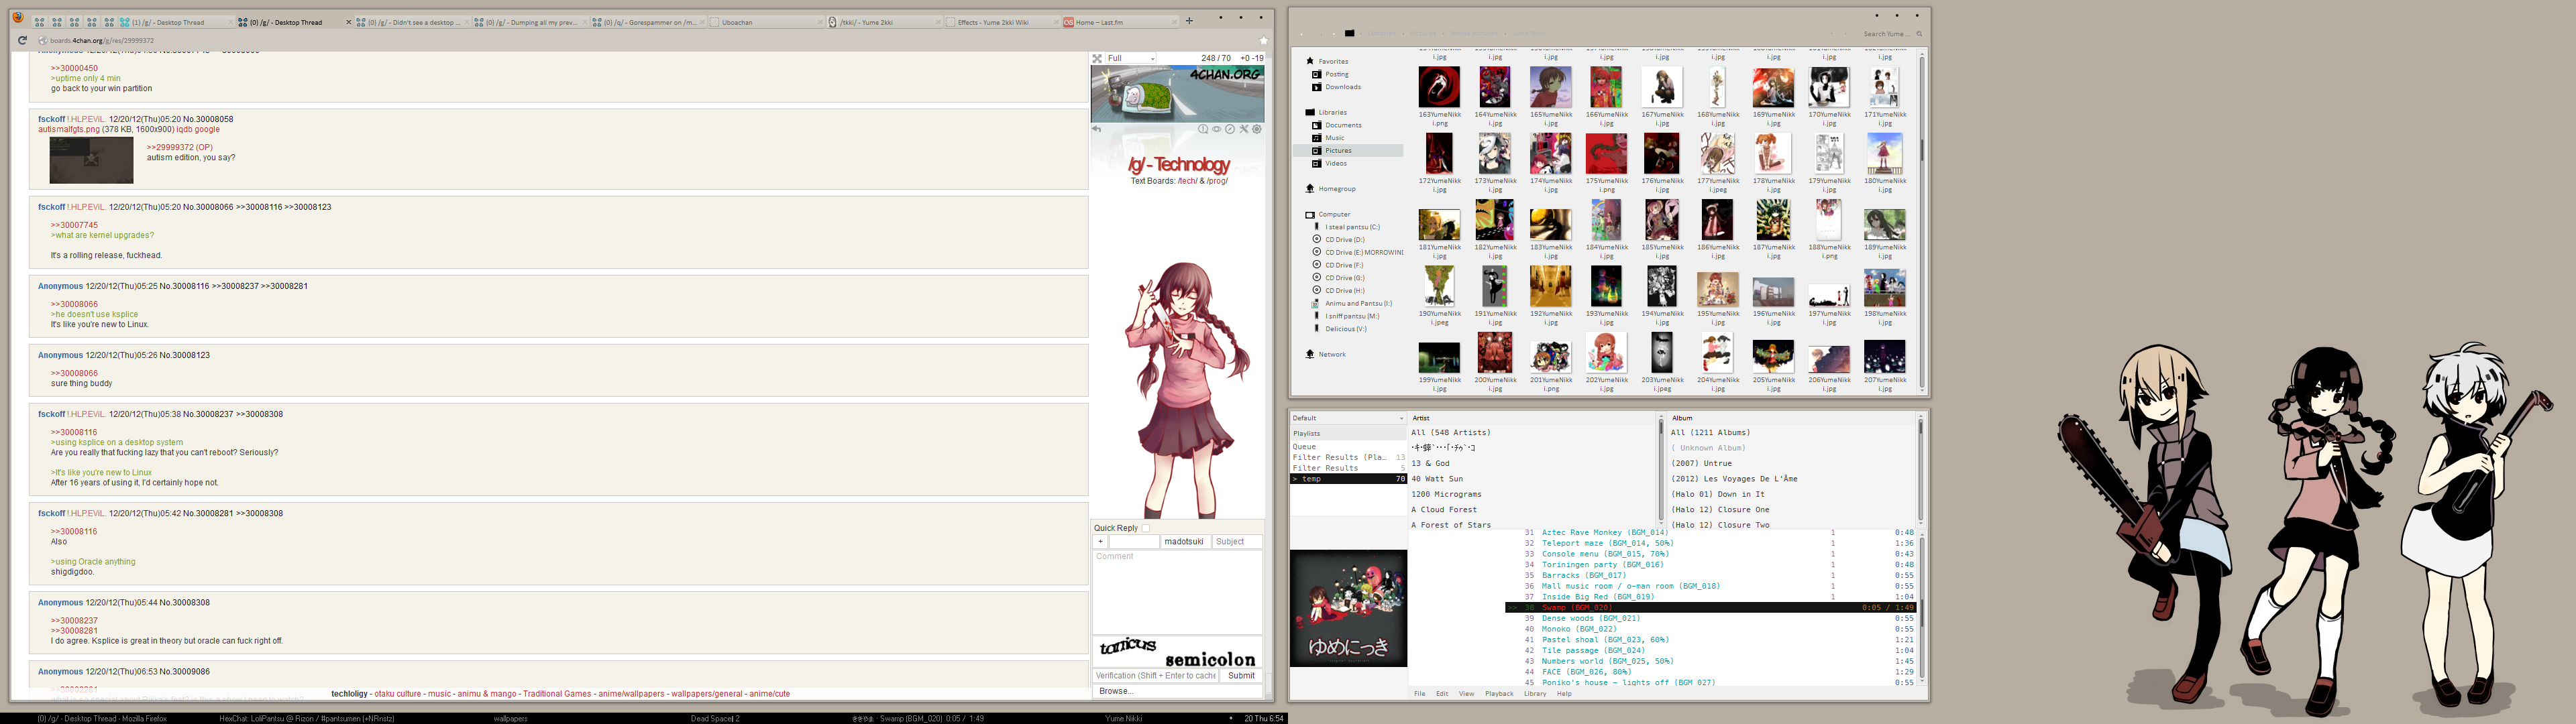Follow the >>29999372 (OP) quote link
2576x724 pixels.
180,148
